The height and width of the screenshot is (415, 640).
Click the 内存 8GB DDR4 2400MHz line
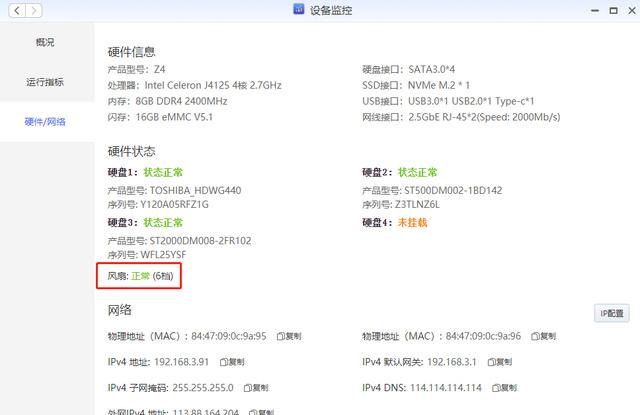click(x=167, y=101)
